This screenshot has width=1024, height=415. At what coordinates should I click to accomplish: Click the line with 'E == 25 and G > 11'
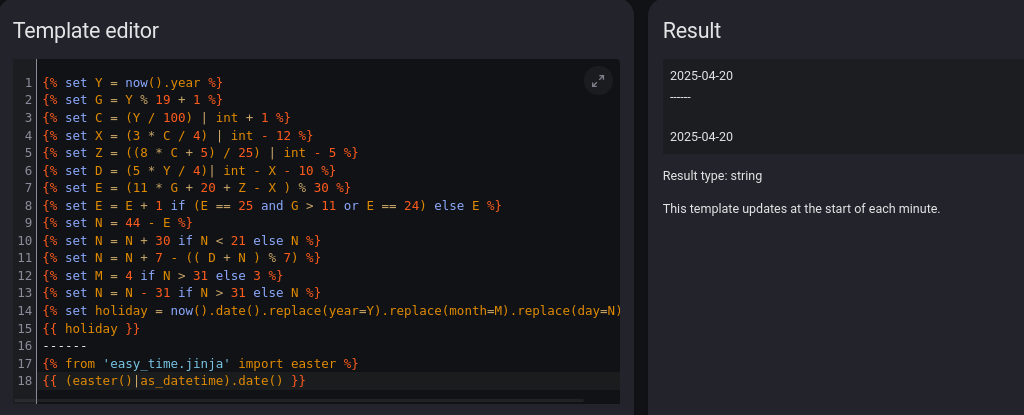tap(272, 205)
